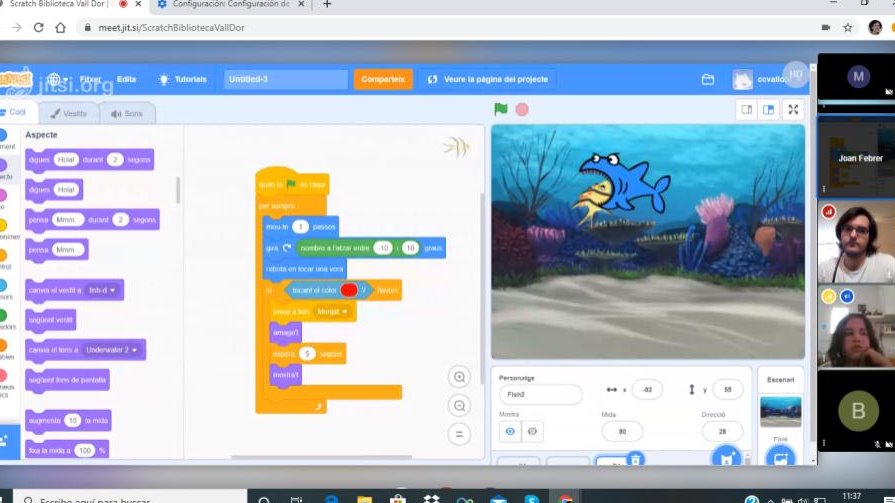Click the rotate icon in gira block
The image size is (895, 503).
tap(287, 248)
